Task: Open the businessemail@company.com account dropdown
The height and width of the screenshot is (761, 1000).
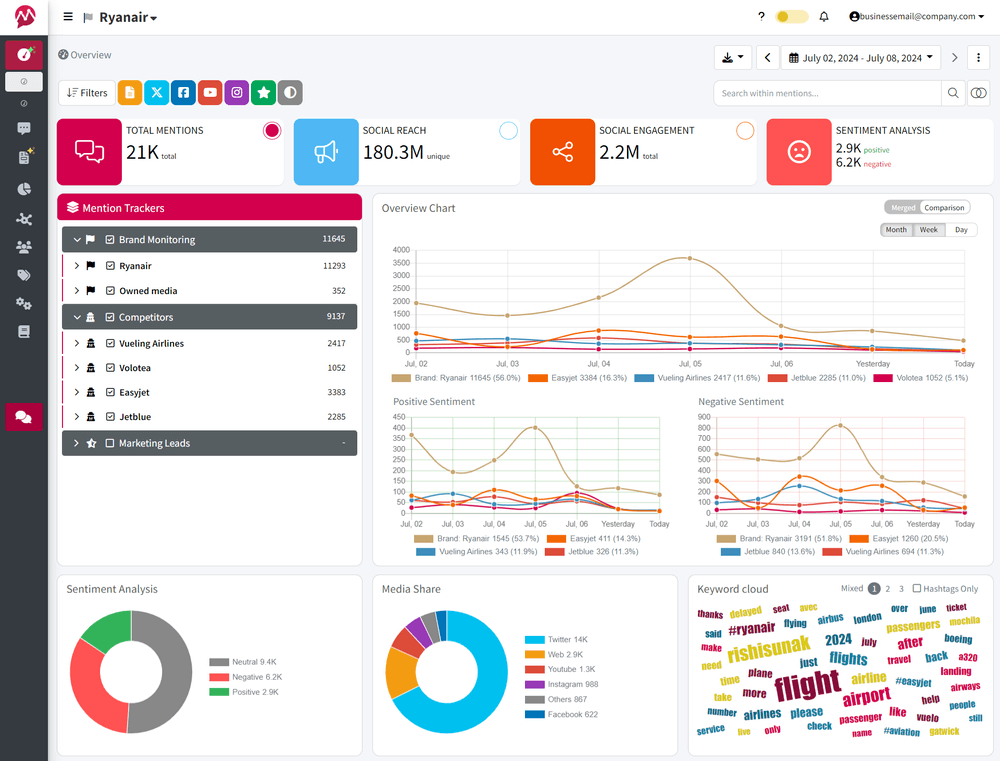Action: (916, 17)
